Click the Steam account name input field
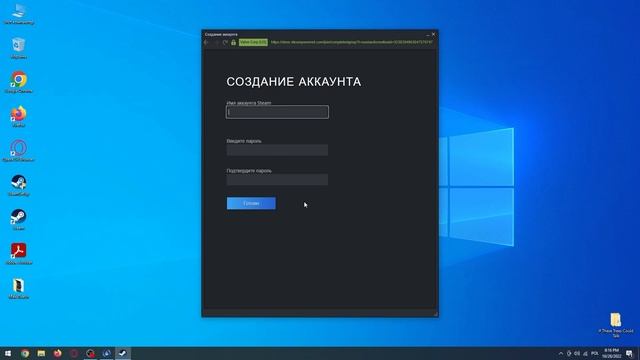The height and width of the screenshot is (360, 640). [277, 112]
